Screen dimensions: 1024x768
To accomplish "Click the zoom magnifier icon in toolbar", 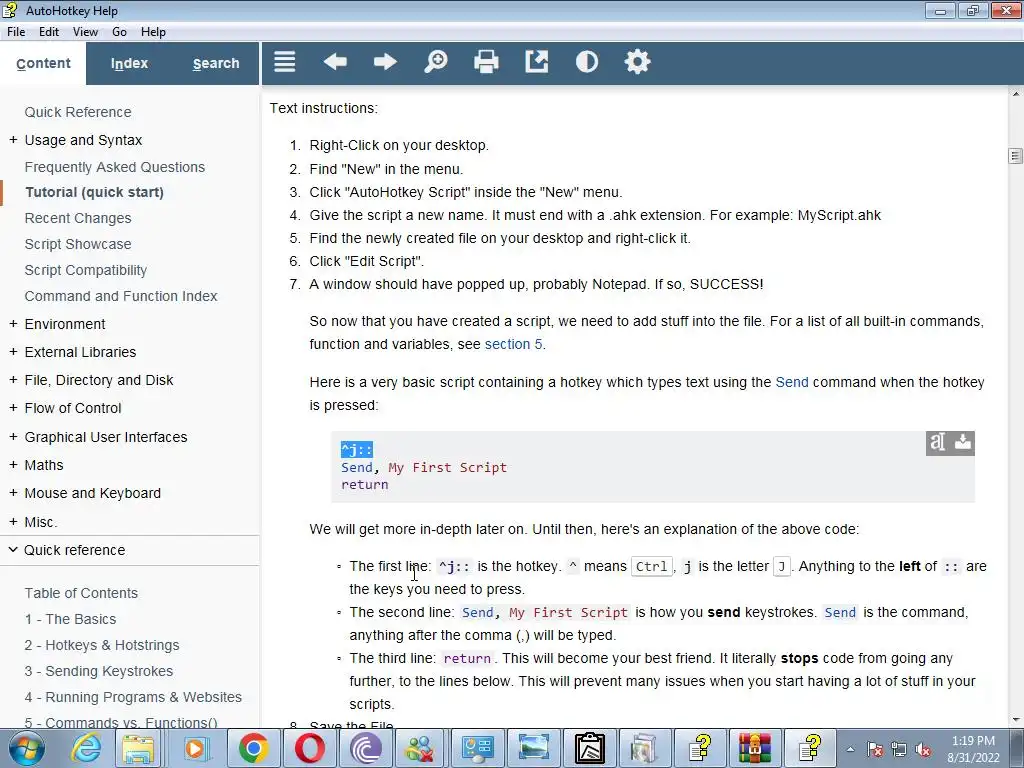I will pyautogui.click(x=436, y=62).
